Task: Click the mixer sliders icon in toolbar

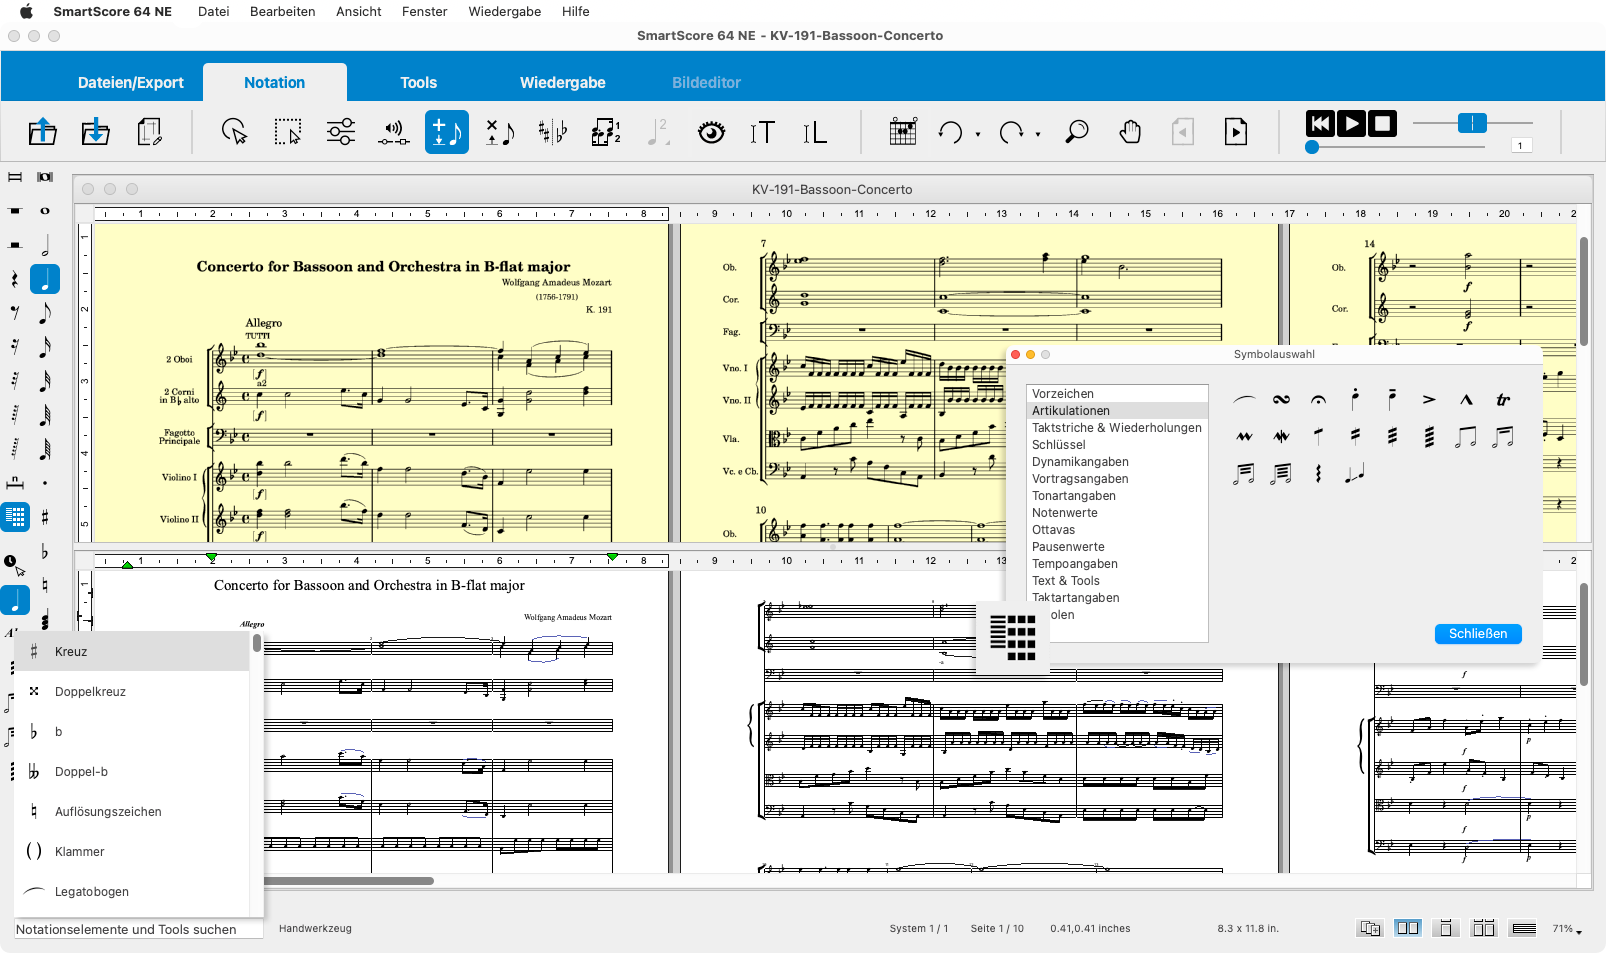Action: click(341, 132)
